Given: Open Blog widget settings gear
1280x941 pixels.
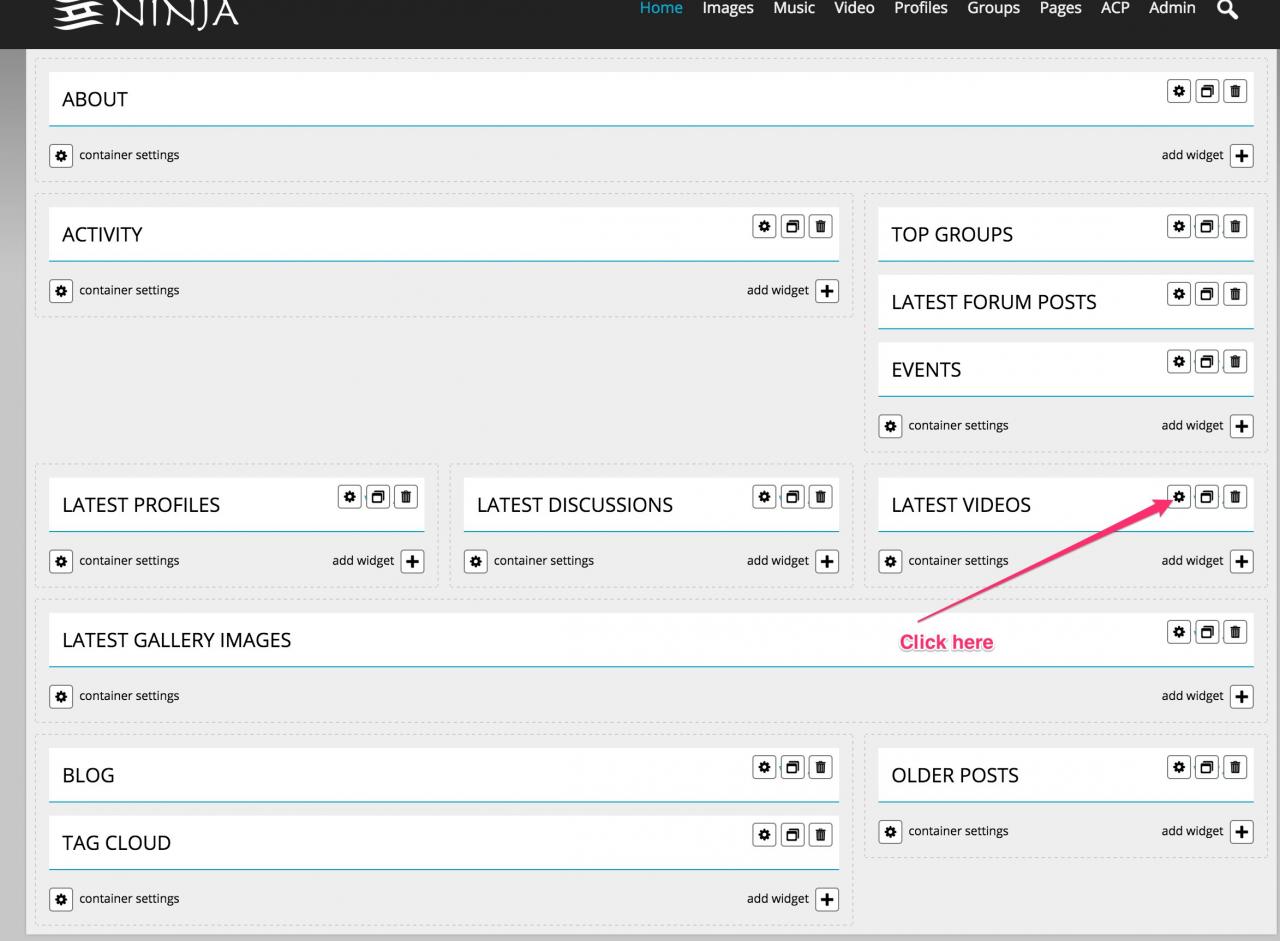Looking at the screenshot, I should click(x=765, y=767).
